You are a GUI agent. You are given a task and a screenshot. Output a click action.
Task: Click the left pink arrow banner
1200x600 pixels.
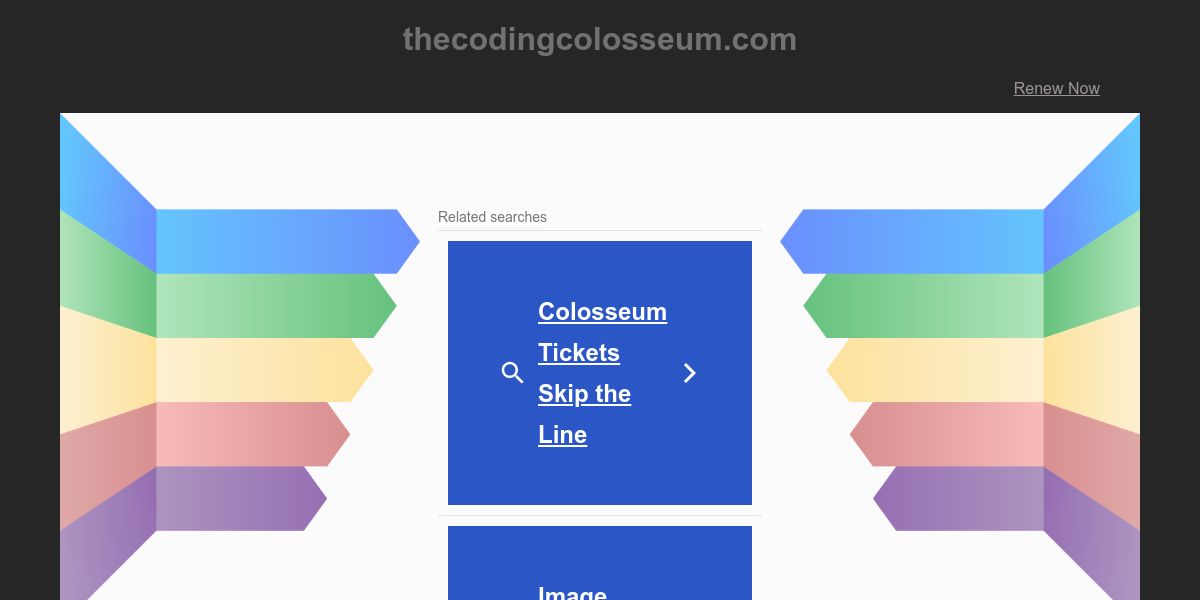coord(246,434)
